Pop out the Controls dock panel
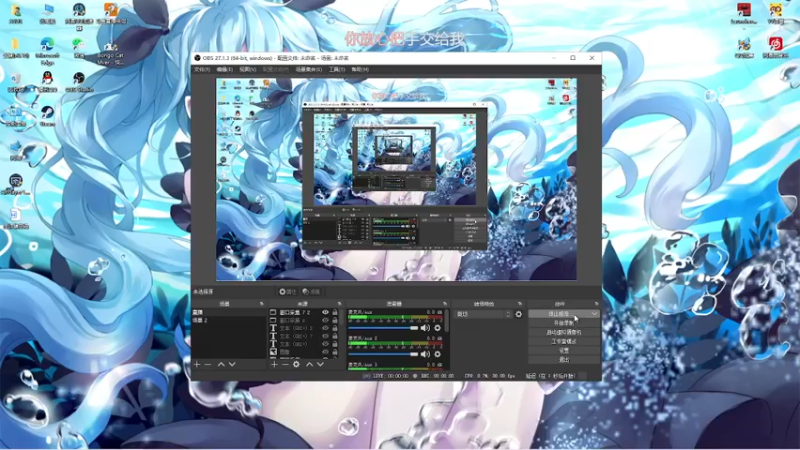 [596, 304]
